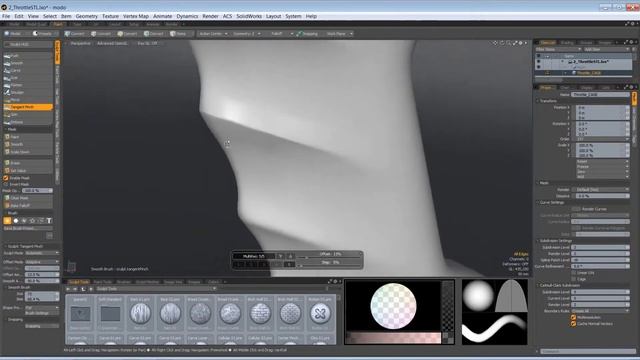Screen dimensions: 640x360
Task: Click the viewport maximize icon at top right
Action: (x=515, y=43)
